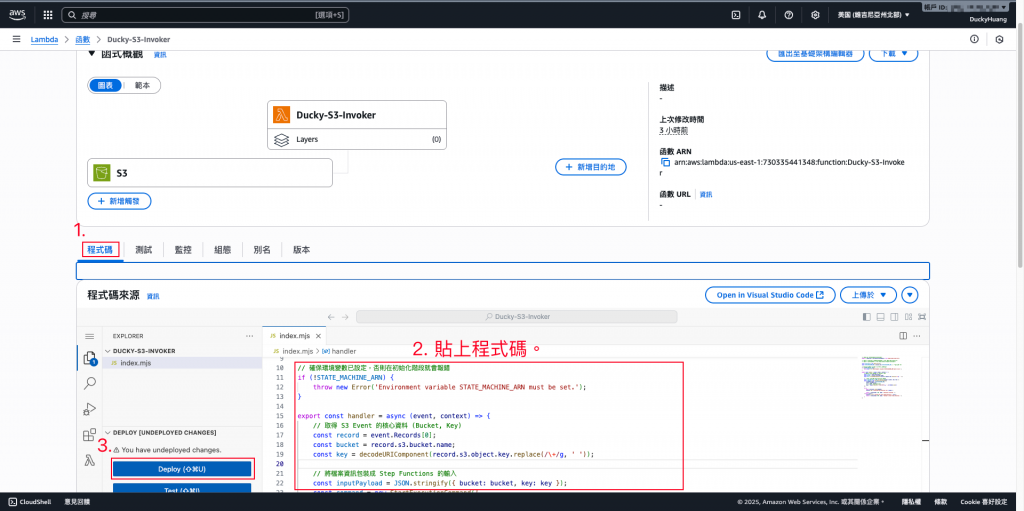Click the Deploy button
Image resolution: width=1024 pixels, height=511 pixels.
click(x=182, y=469)
